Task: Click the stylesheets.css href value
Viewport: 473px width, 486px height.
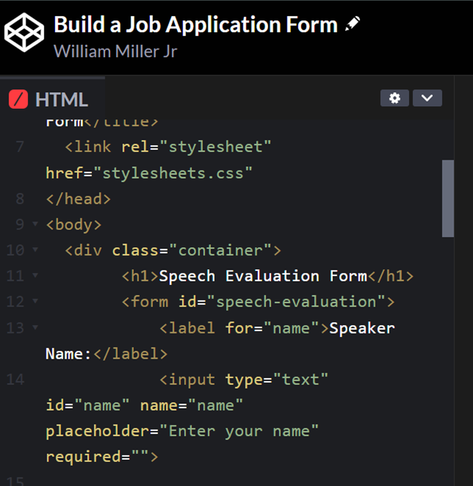Action: coord(173,173)
